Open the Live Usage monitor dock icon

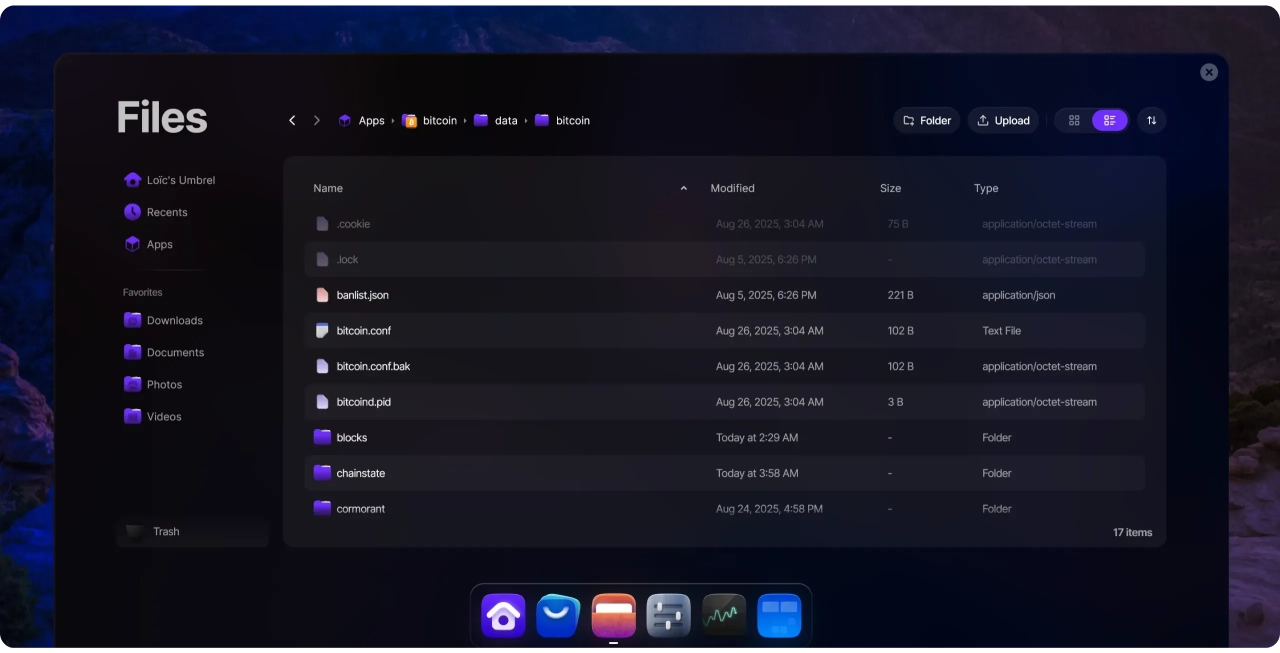pos(724,616)
